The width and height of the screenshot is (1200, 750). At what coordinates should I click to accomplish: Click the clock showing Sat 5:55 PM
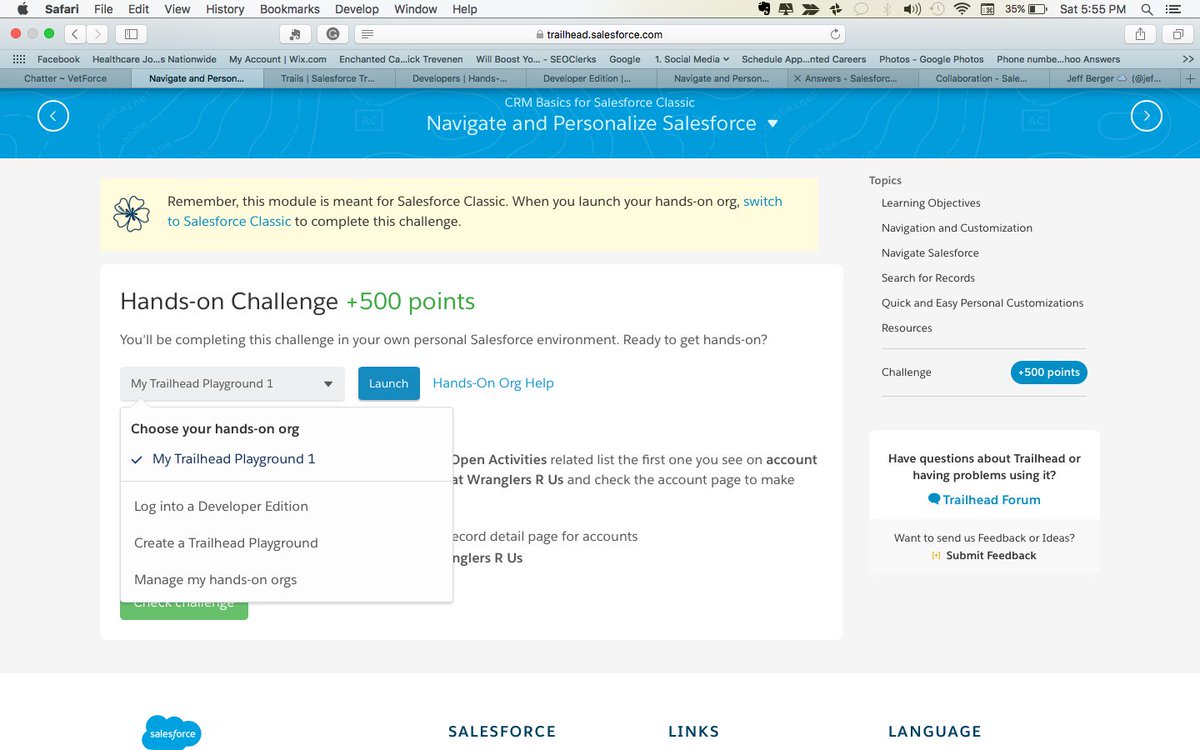1092,9
